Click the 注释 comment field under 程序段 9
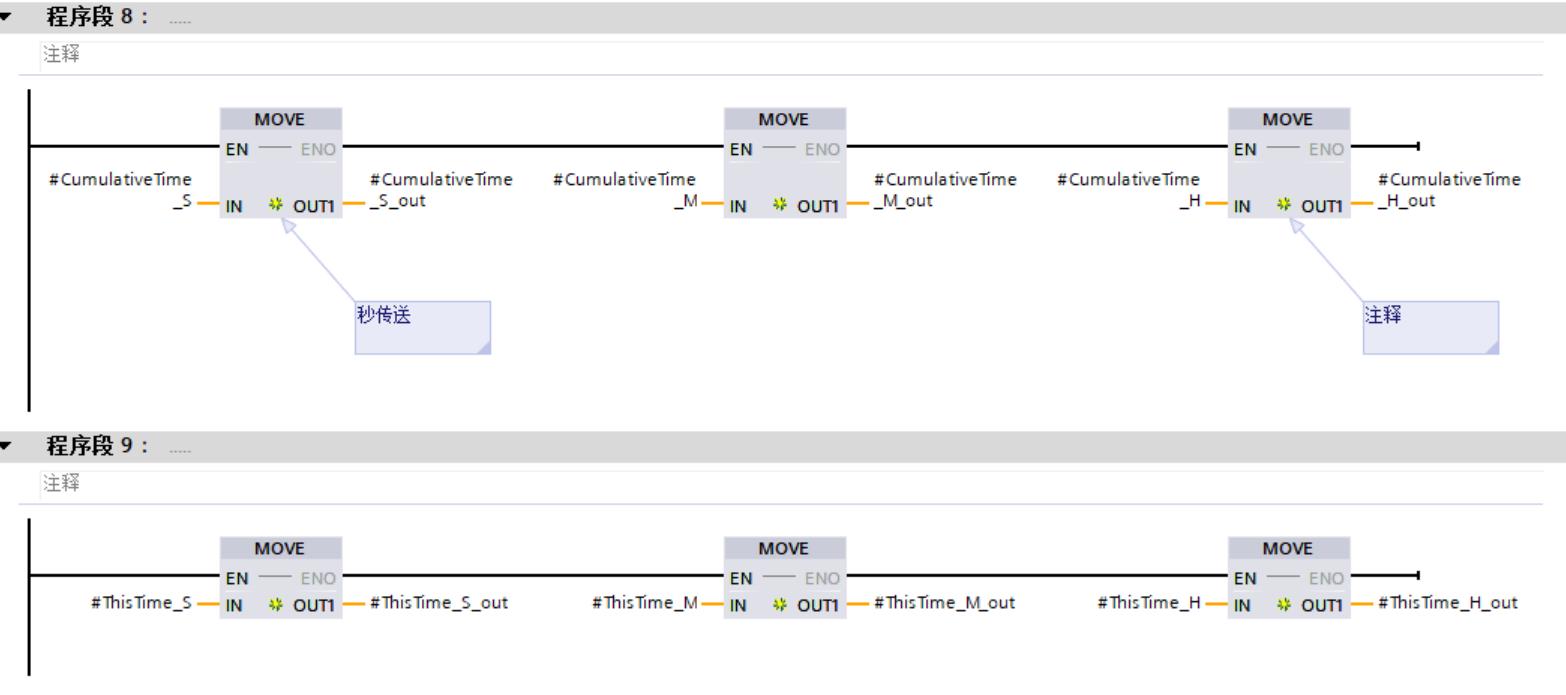Image resolution: width=1566 pixels, height=695 pixels. 60,485
